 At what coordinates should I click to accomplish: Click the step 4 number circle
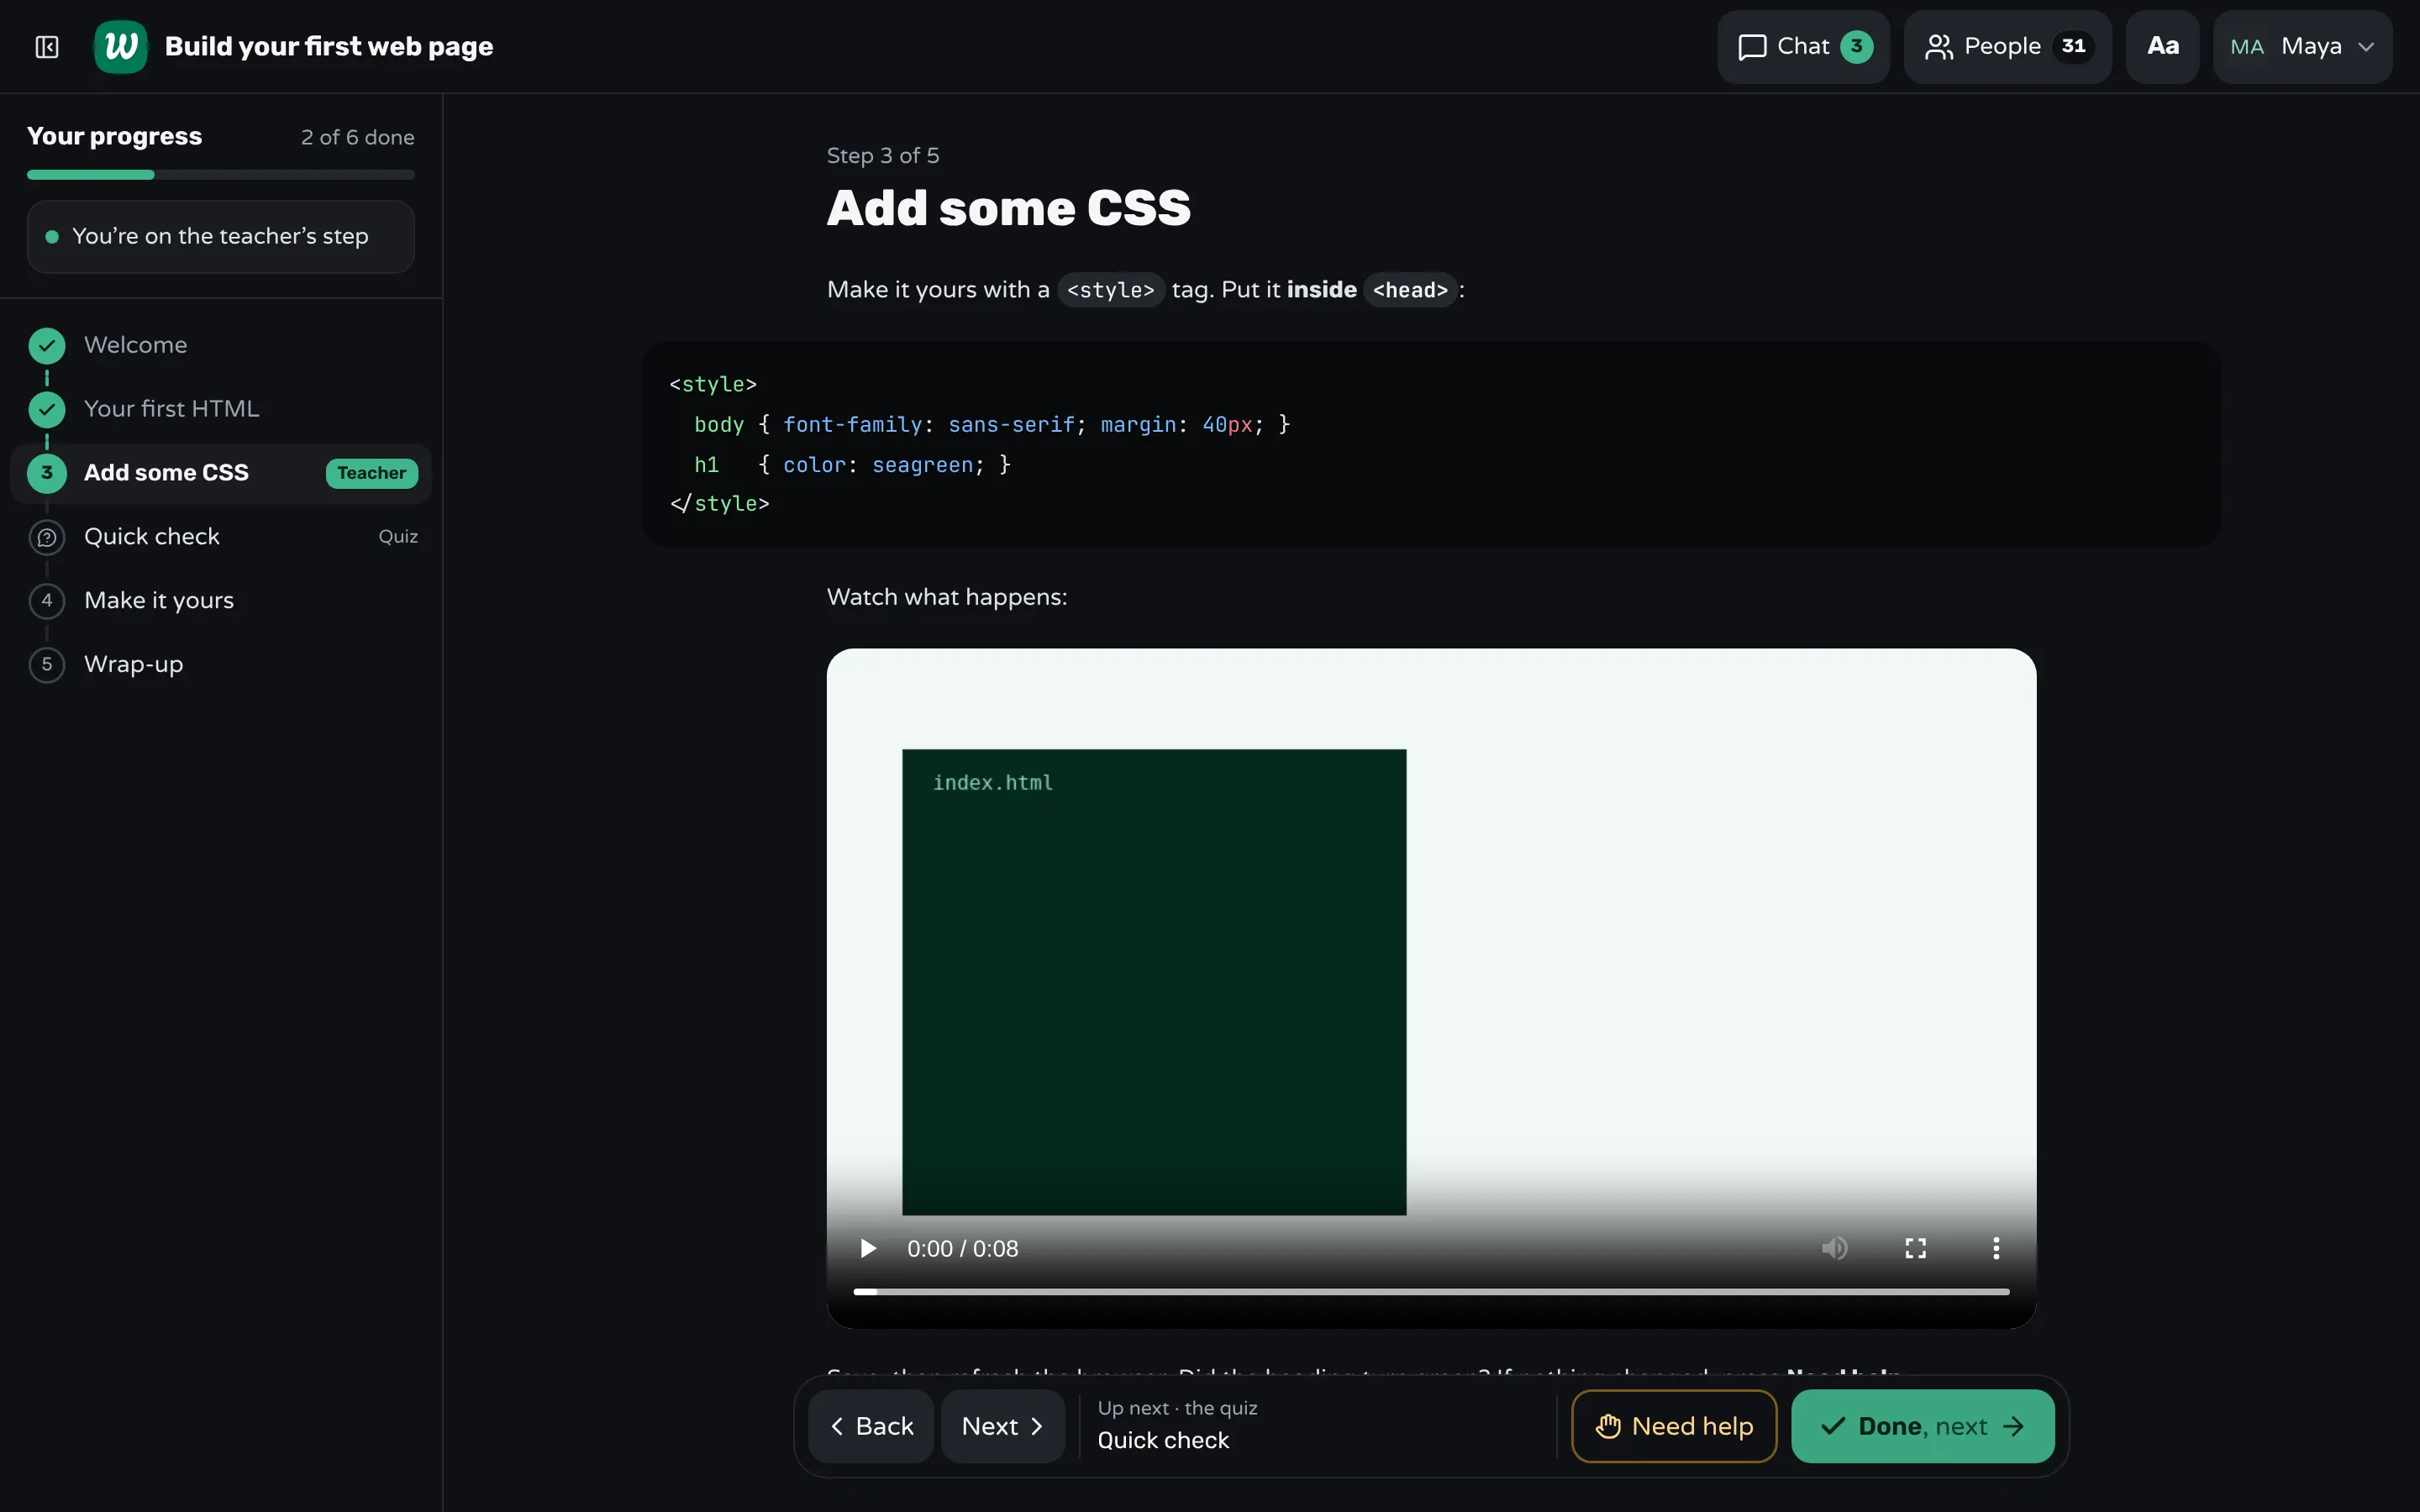[47, 601]
